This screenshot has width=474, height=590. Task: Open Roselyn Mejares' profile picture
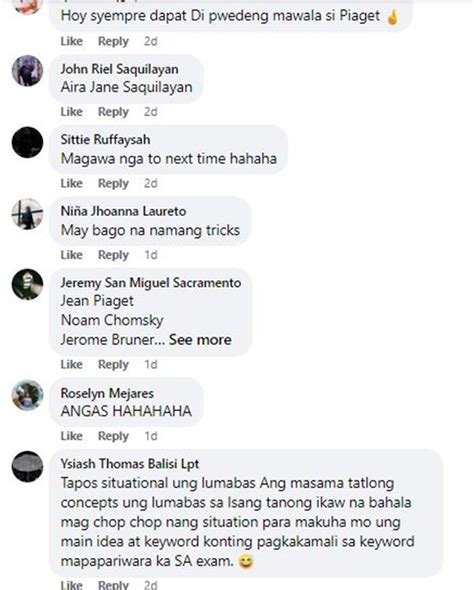[x=27, y=395]
